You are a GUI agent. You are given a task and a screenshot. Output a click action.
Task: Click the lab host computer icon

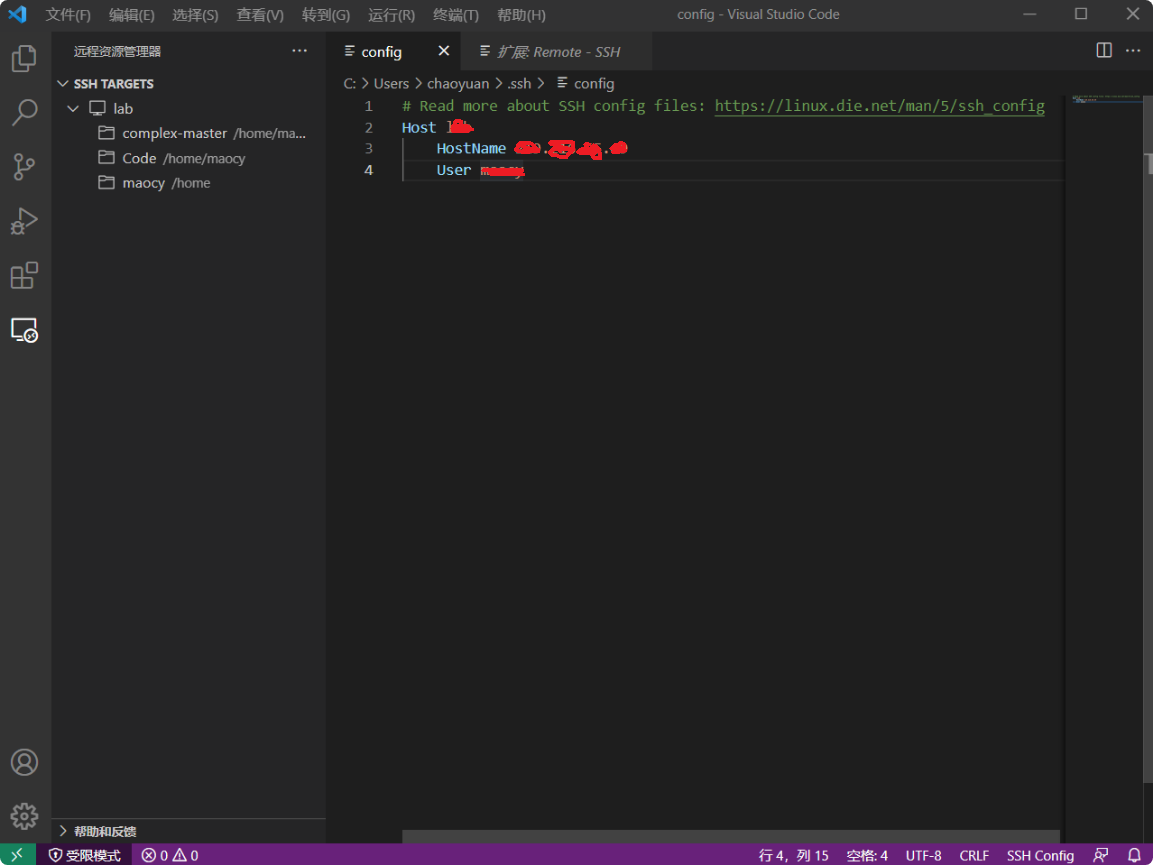(x=97, y=108)
